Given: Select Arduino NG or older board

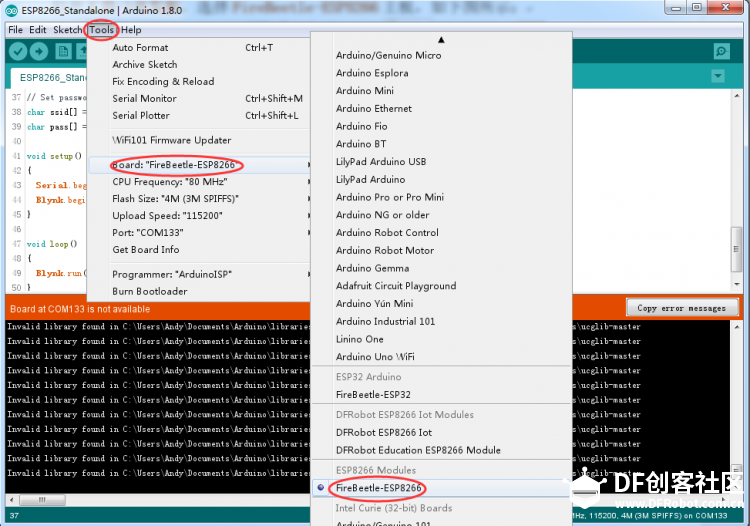Looking at the screenshot, I should tap(441, 215).
